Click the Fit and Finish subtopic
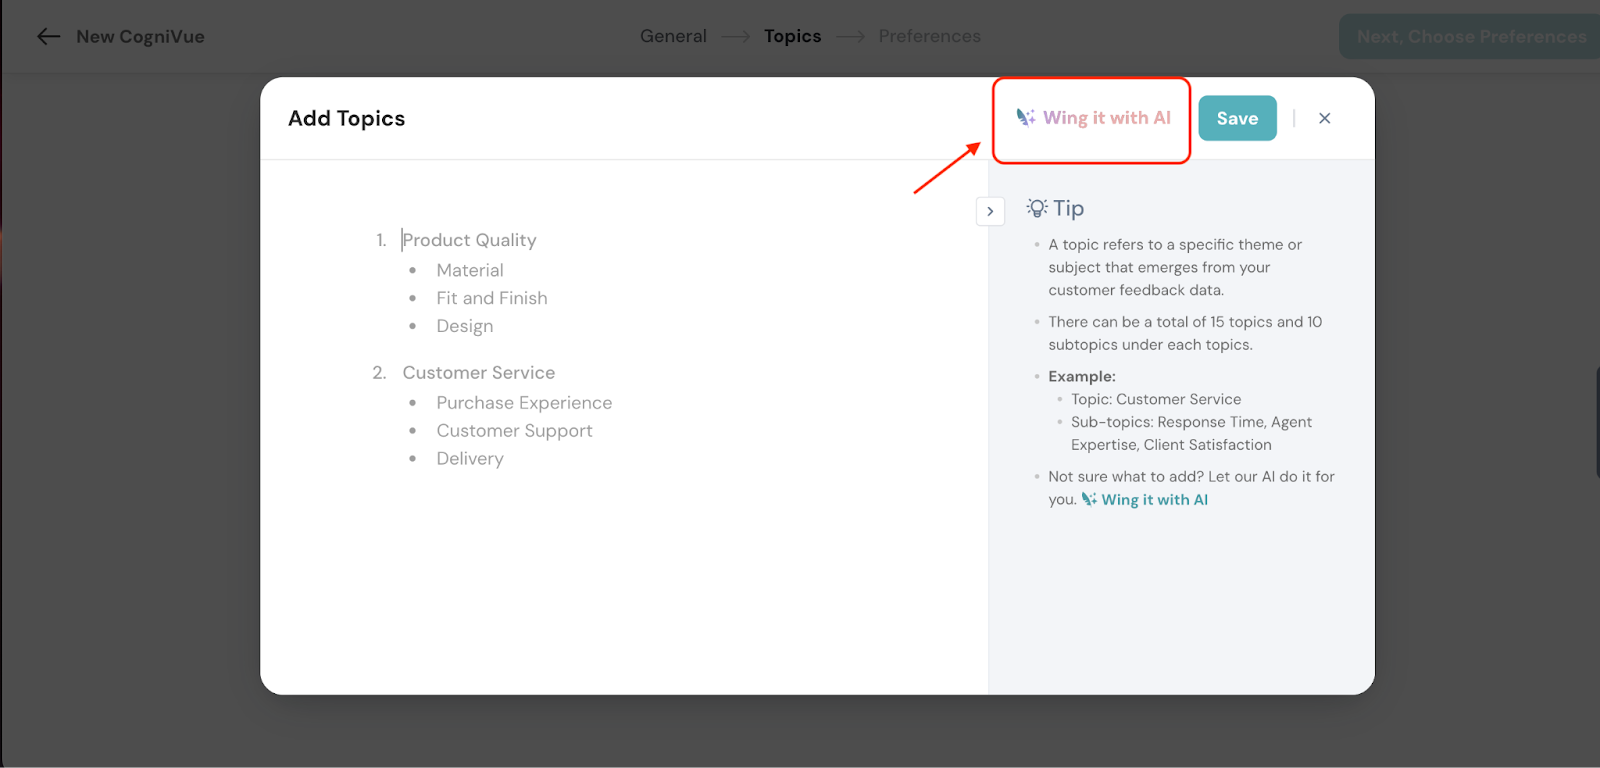 click(492, 298)
